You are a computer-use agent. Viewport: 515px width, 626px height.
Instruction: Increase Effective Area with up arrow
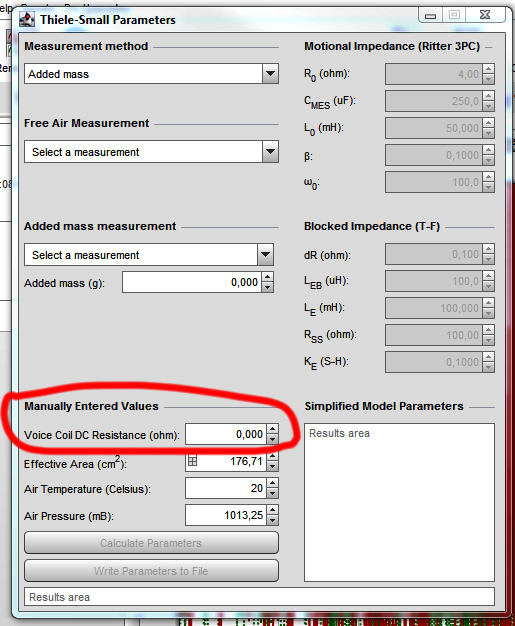tap(272, 456)
